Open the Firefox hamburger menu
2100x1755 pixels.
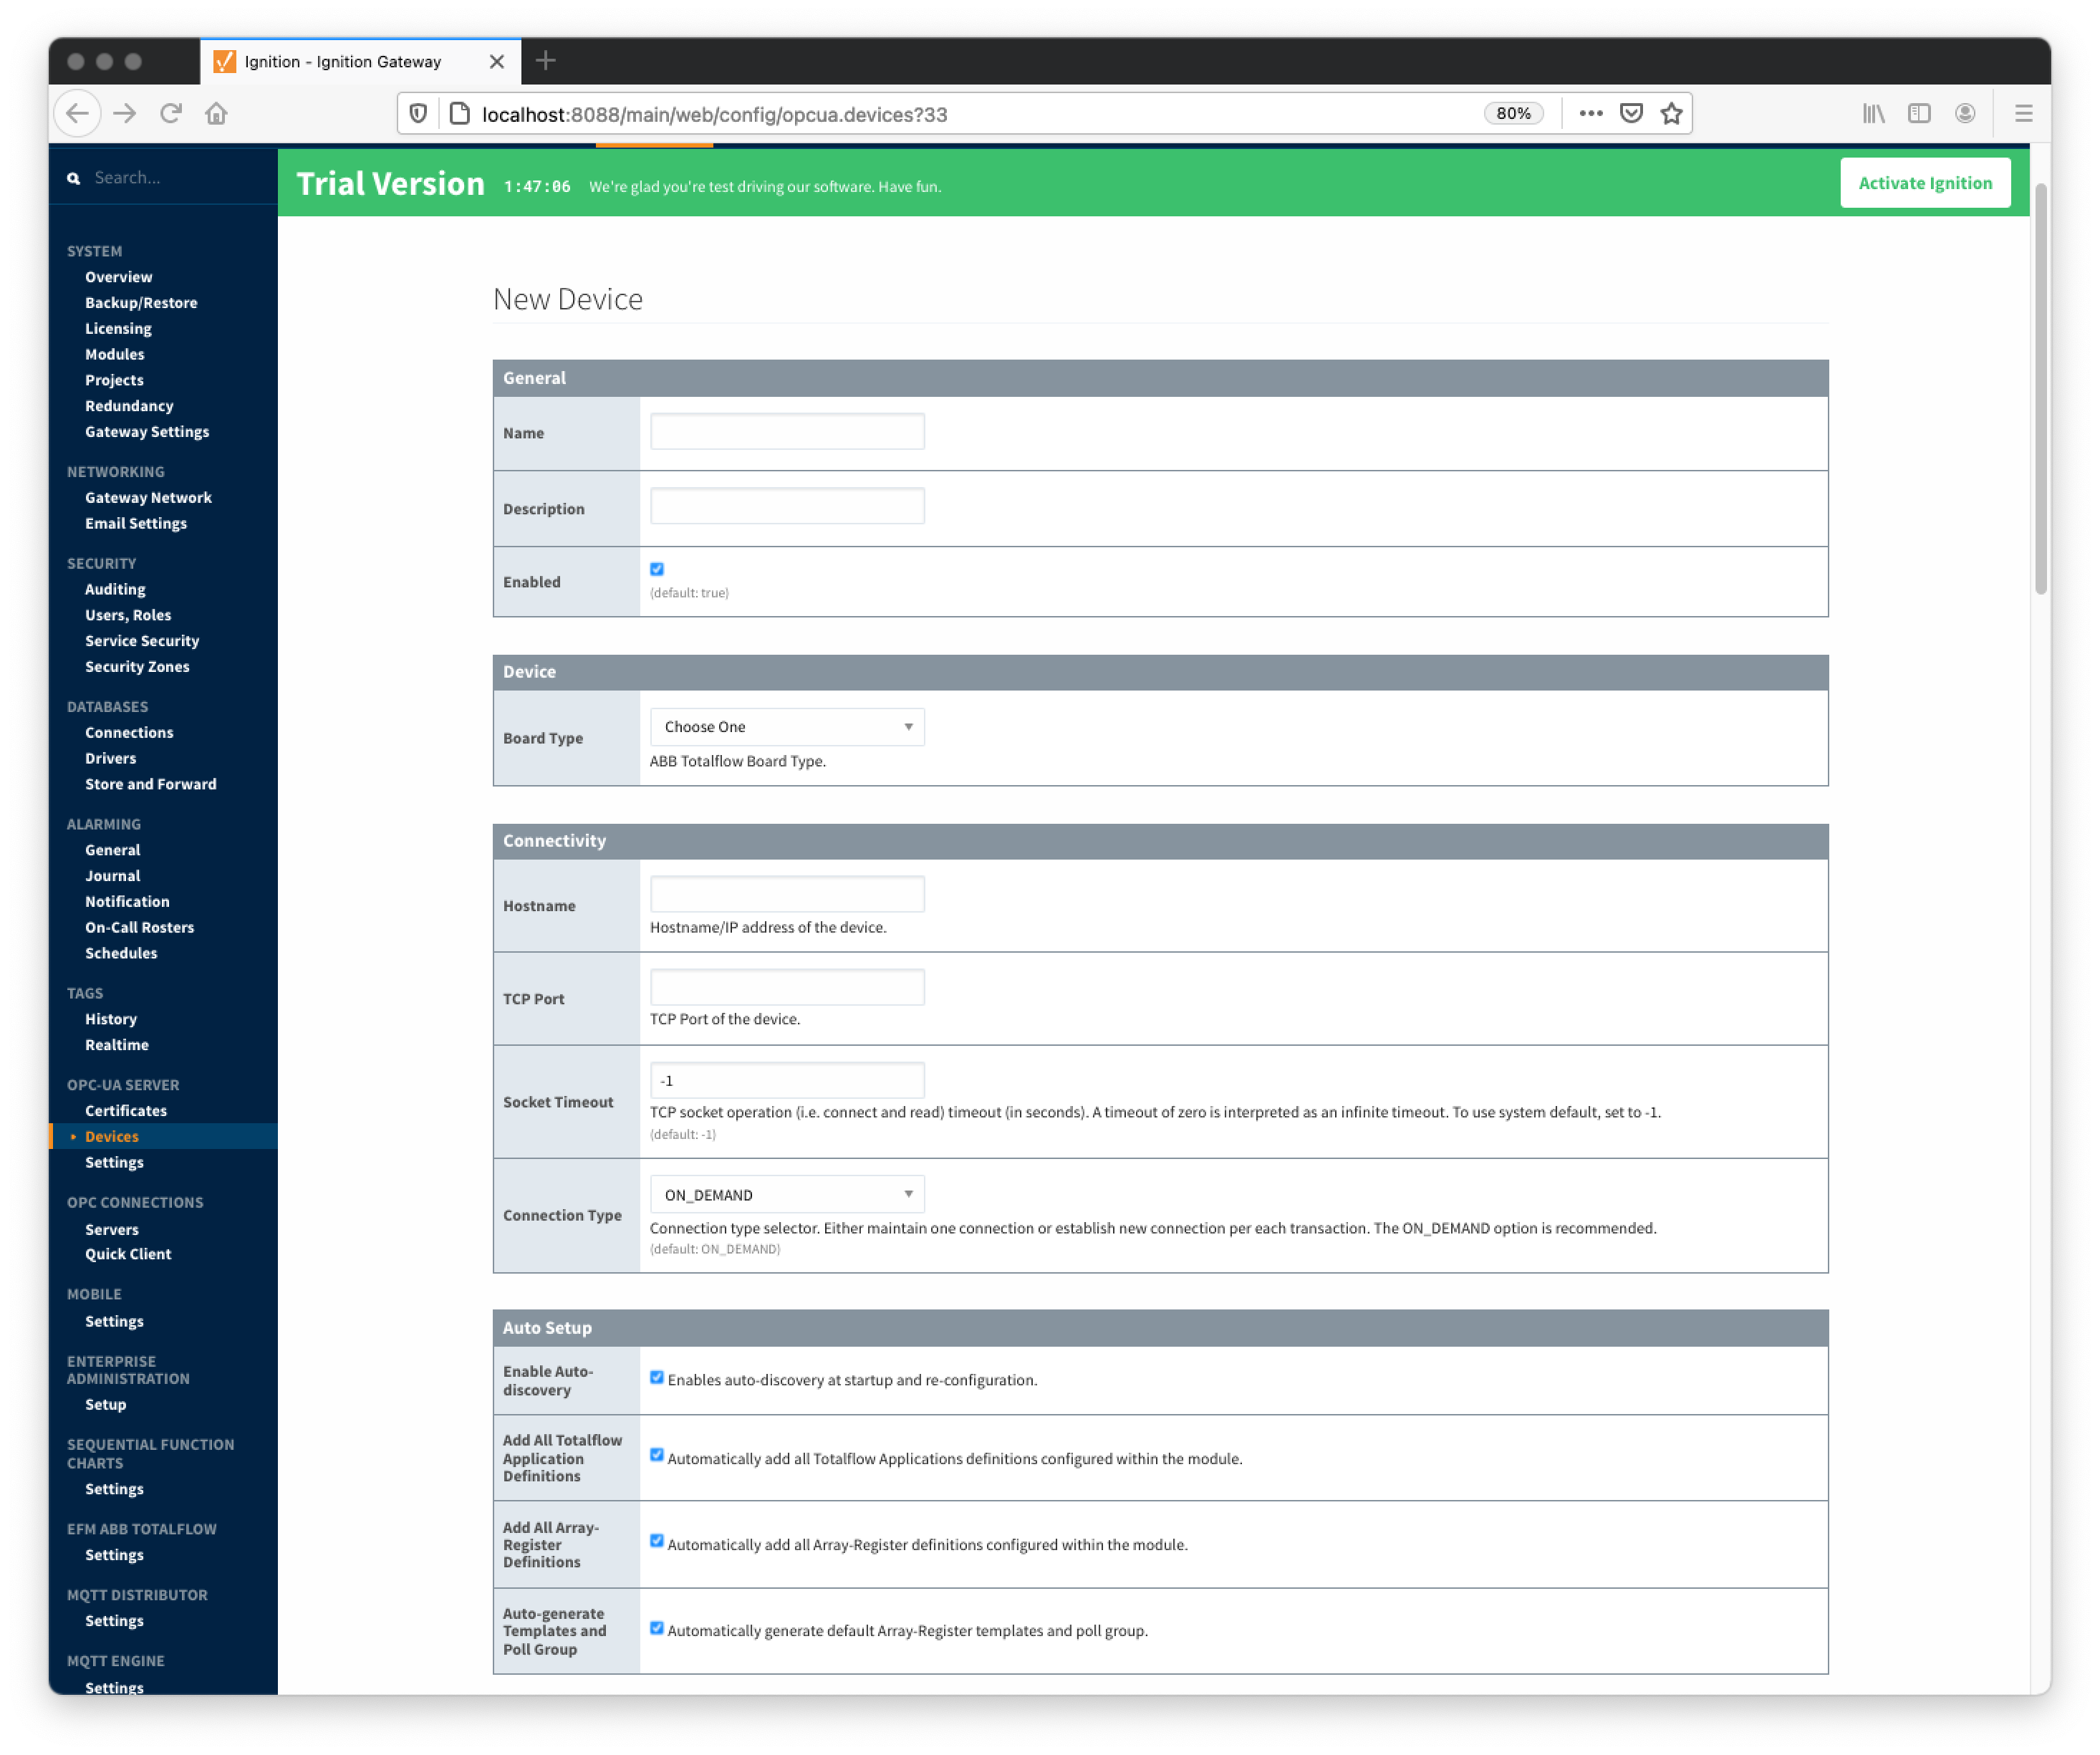point(2023,113)
